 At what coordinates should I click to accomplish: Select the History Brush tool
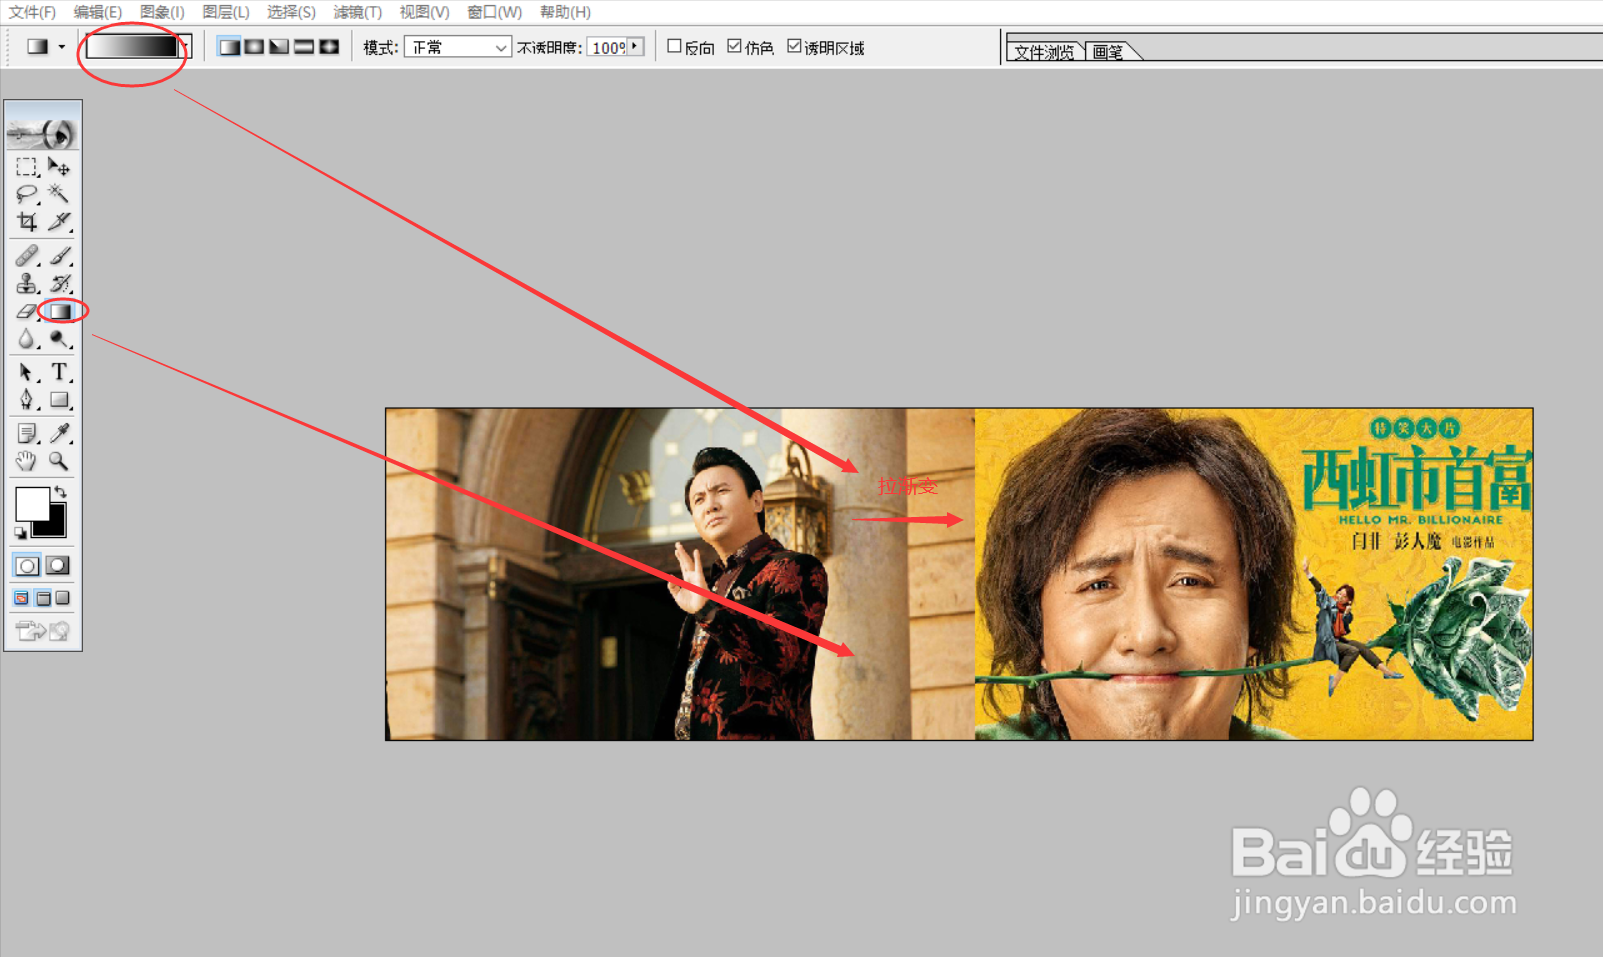tap(59, 284)
